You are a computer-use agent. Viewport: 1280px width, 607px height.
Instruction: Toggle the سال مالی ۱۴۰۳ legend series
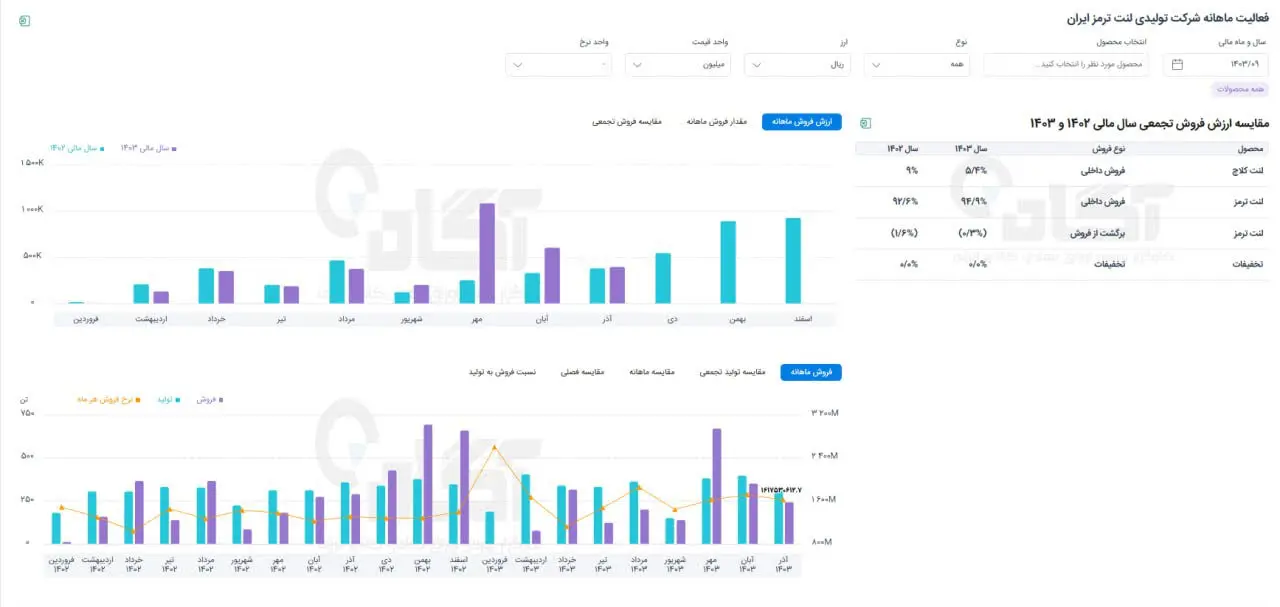click(149, 148)
